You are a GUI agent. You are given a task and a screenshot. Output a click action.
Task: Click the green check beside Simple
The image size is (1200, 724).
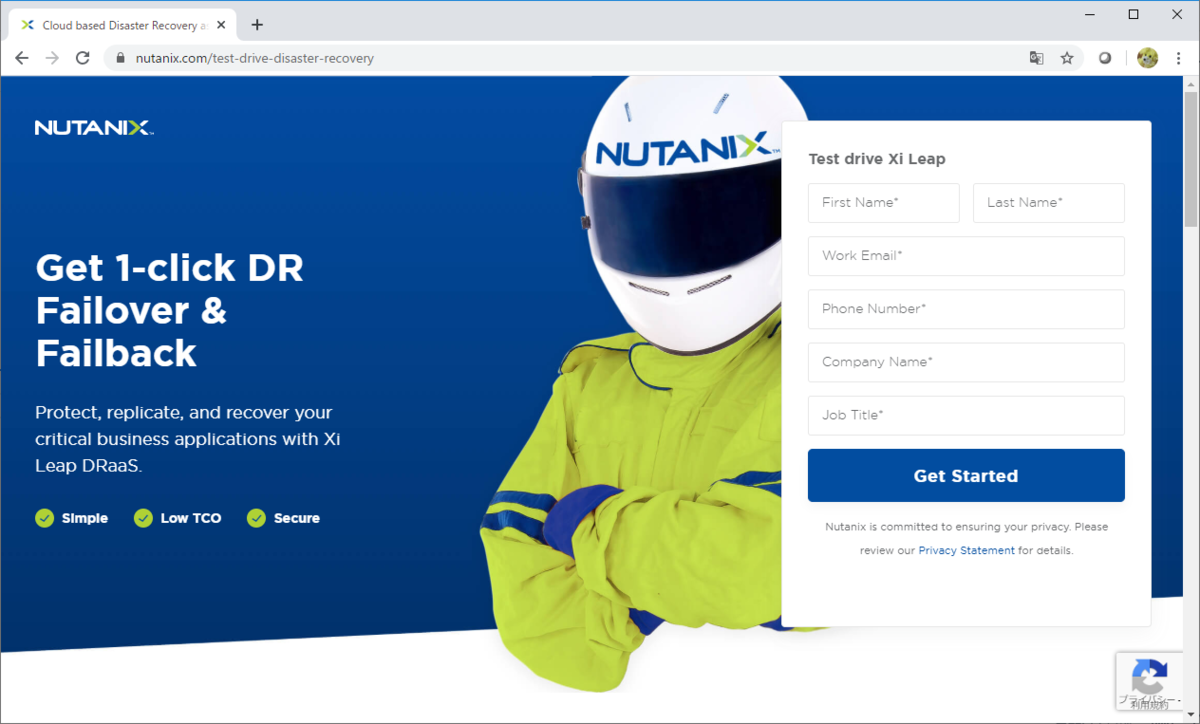(44, 518)
